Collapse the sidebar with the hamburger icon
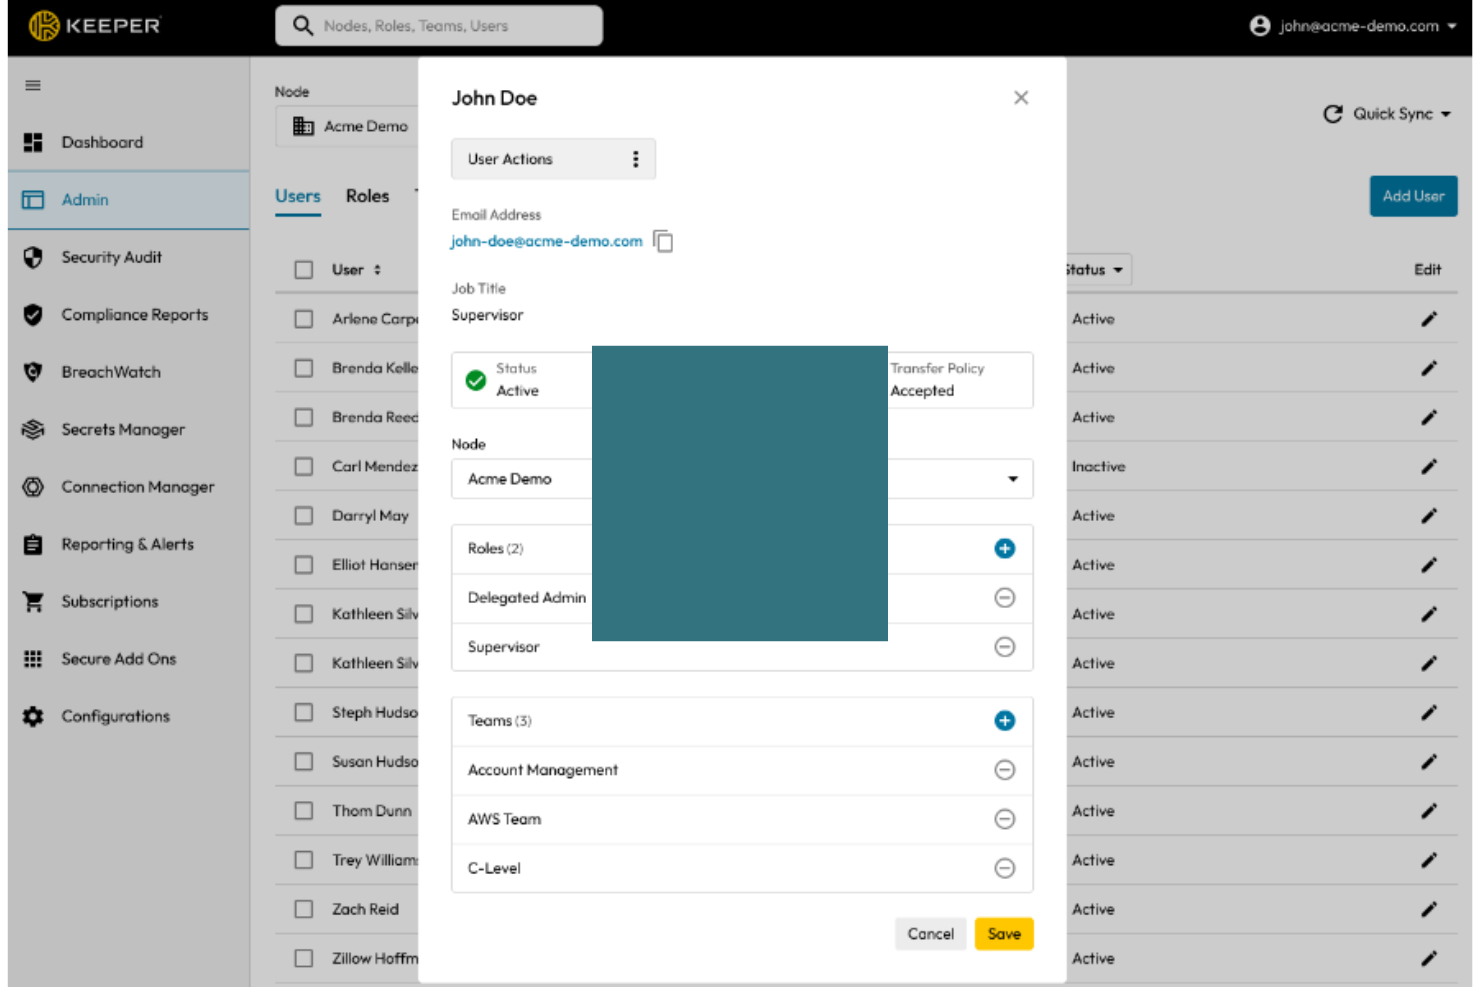Viewport: 1480px width, 987px height. (x=33, y=86)
